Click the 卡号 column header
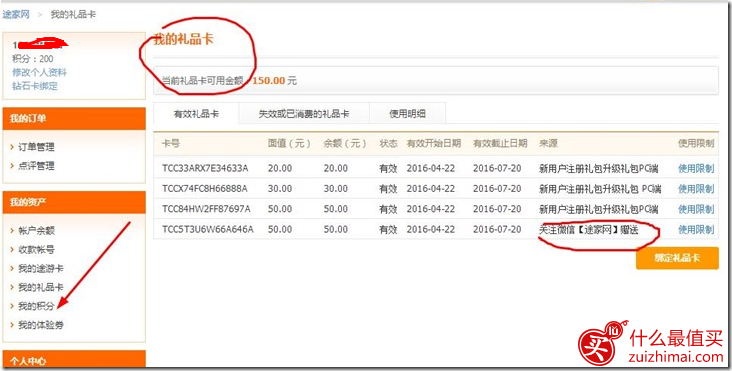 tap(170, 144)
